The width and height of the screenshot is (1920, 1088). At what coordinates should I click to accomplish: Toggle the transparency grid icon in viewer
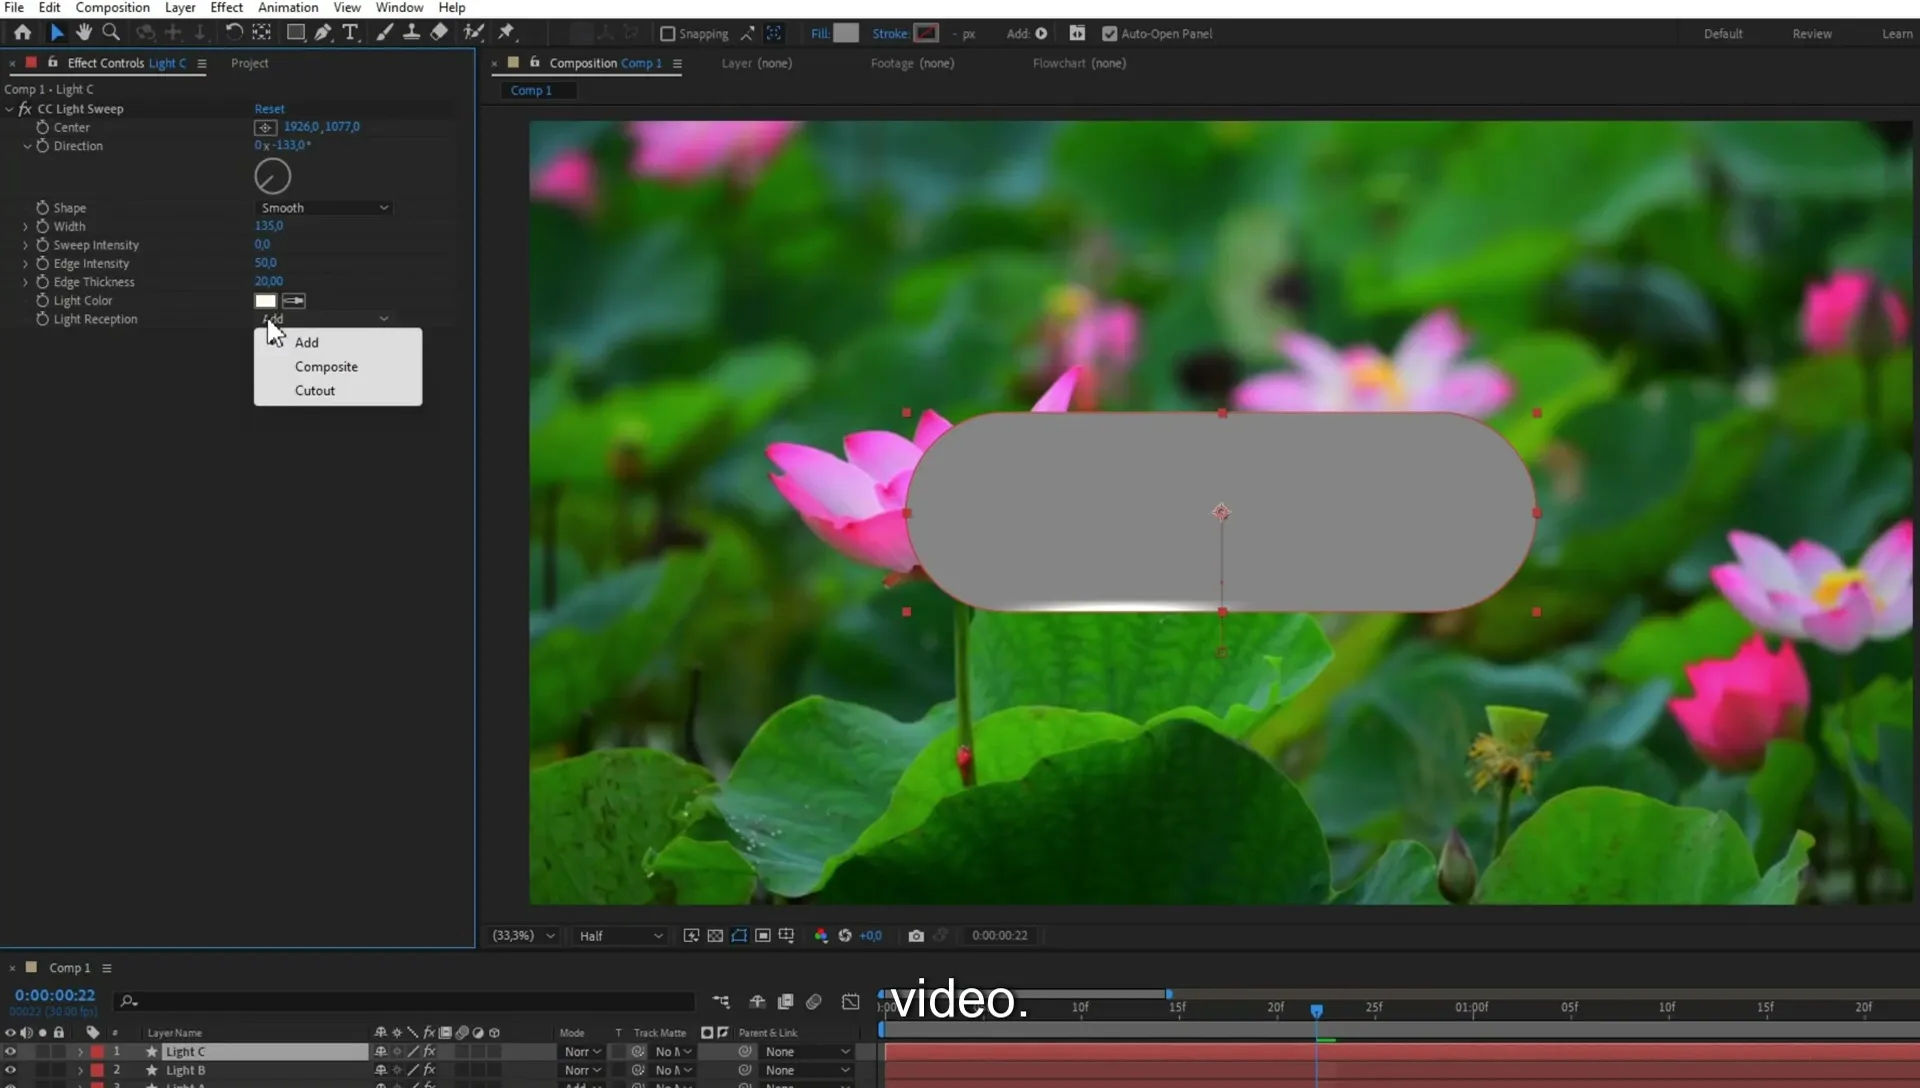(x=715, y=936)
